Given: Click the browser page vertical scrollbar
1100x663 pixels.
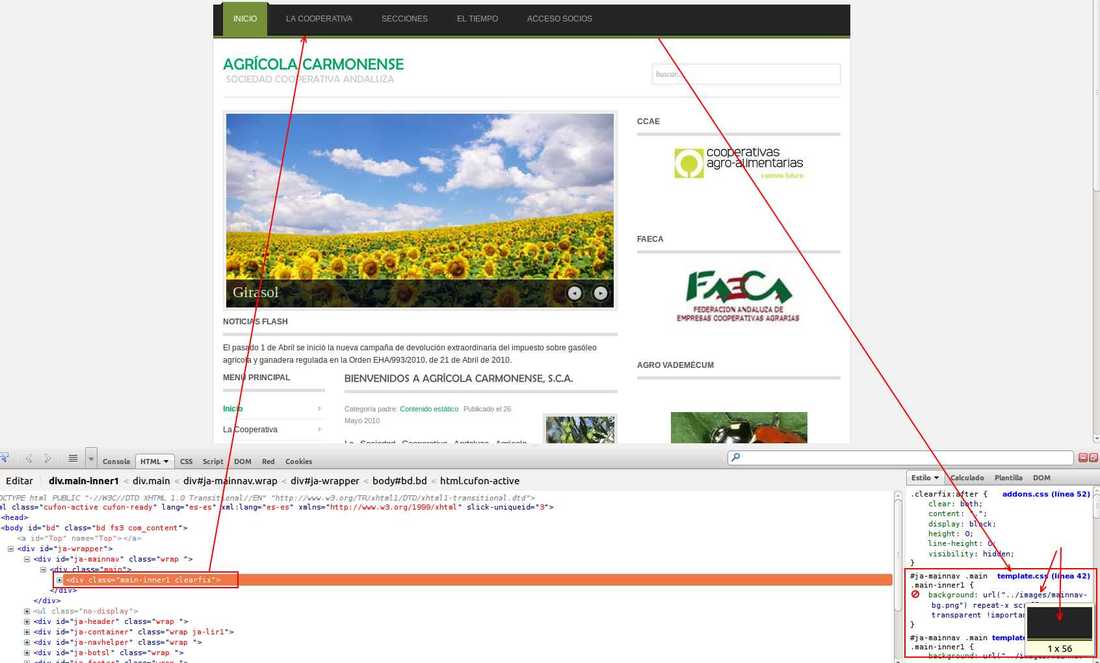Looking at the screenshot, I should point(1096,222).
